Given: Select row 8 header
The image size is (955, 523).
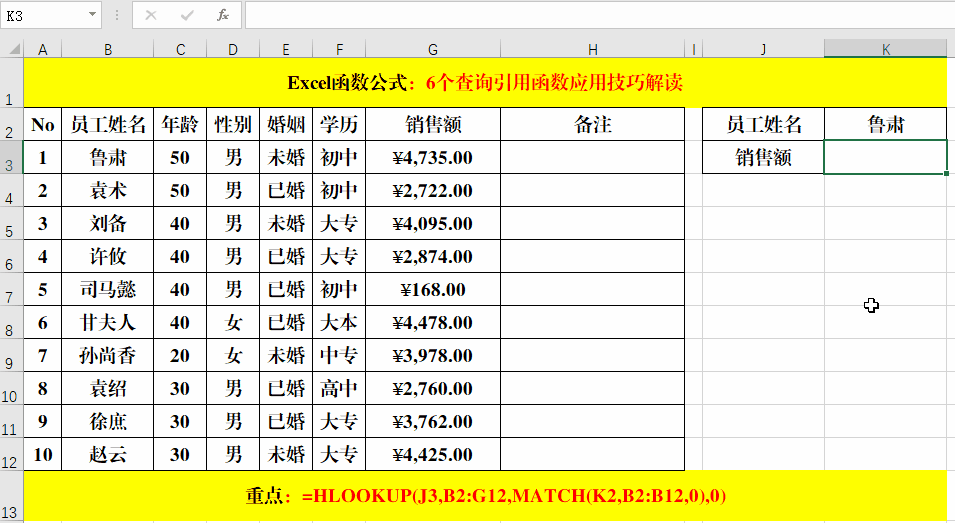Looking at the screenshot, I should point(12,322).
